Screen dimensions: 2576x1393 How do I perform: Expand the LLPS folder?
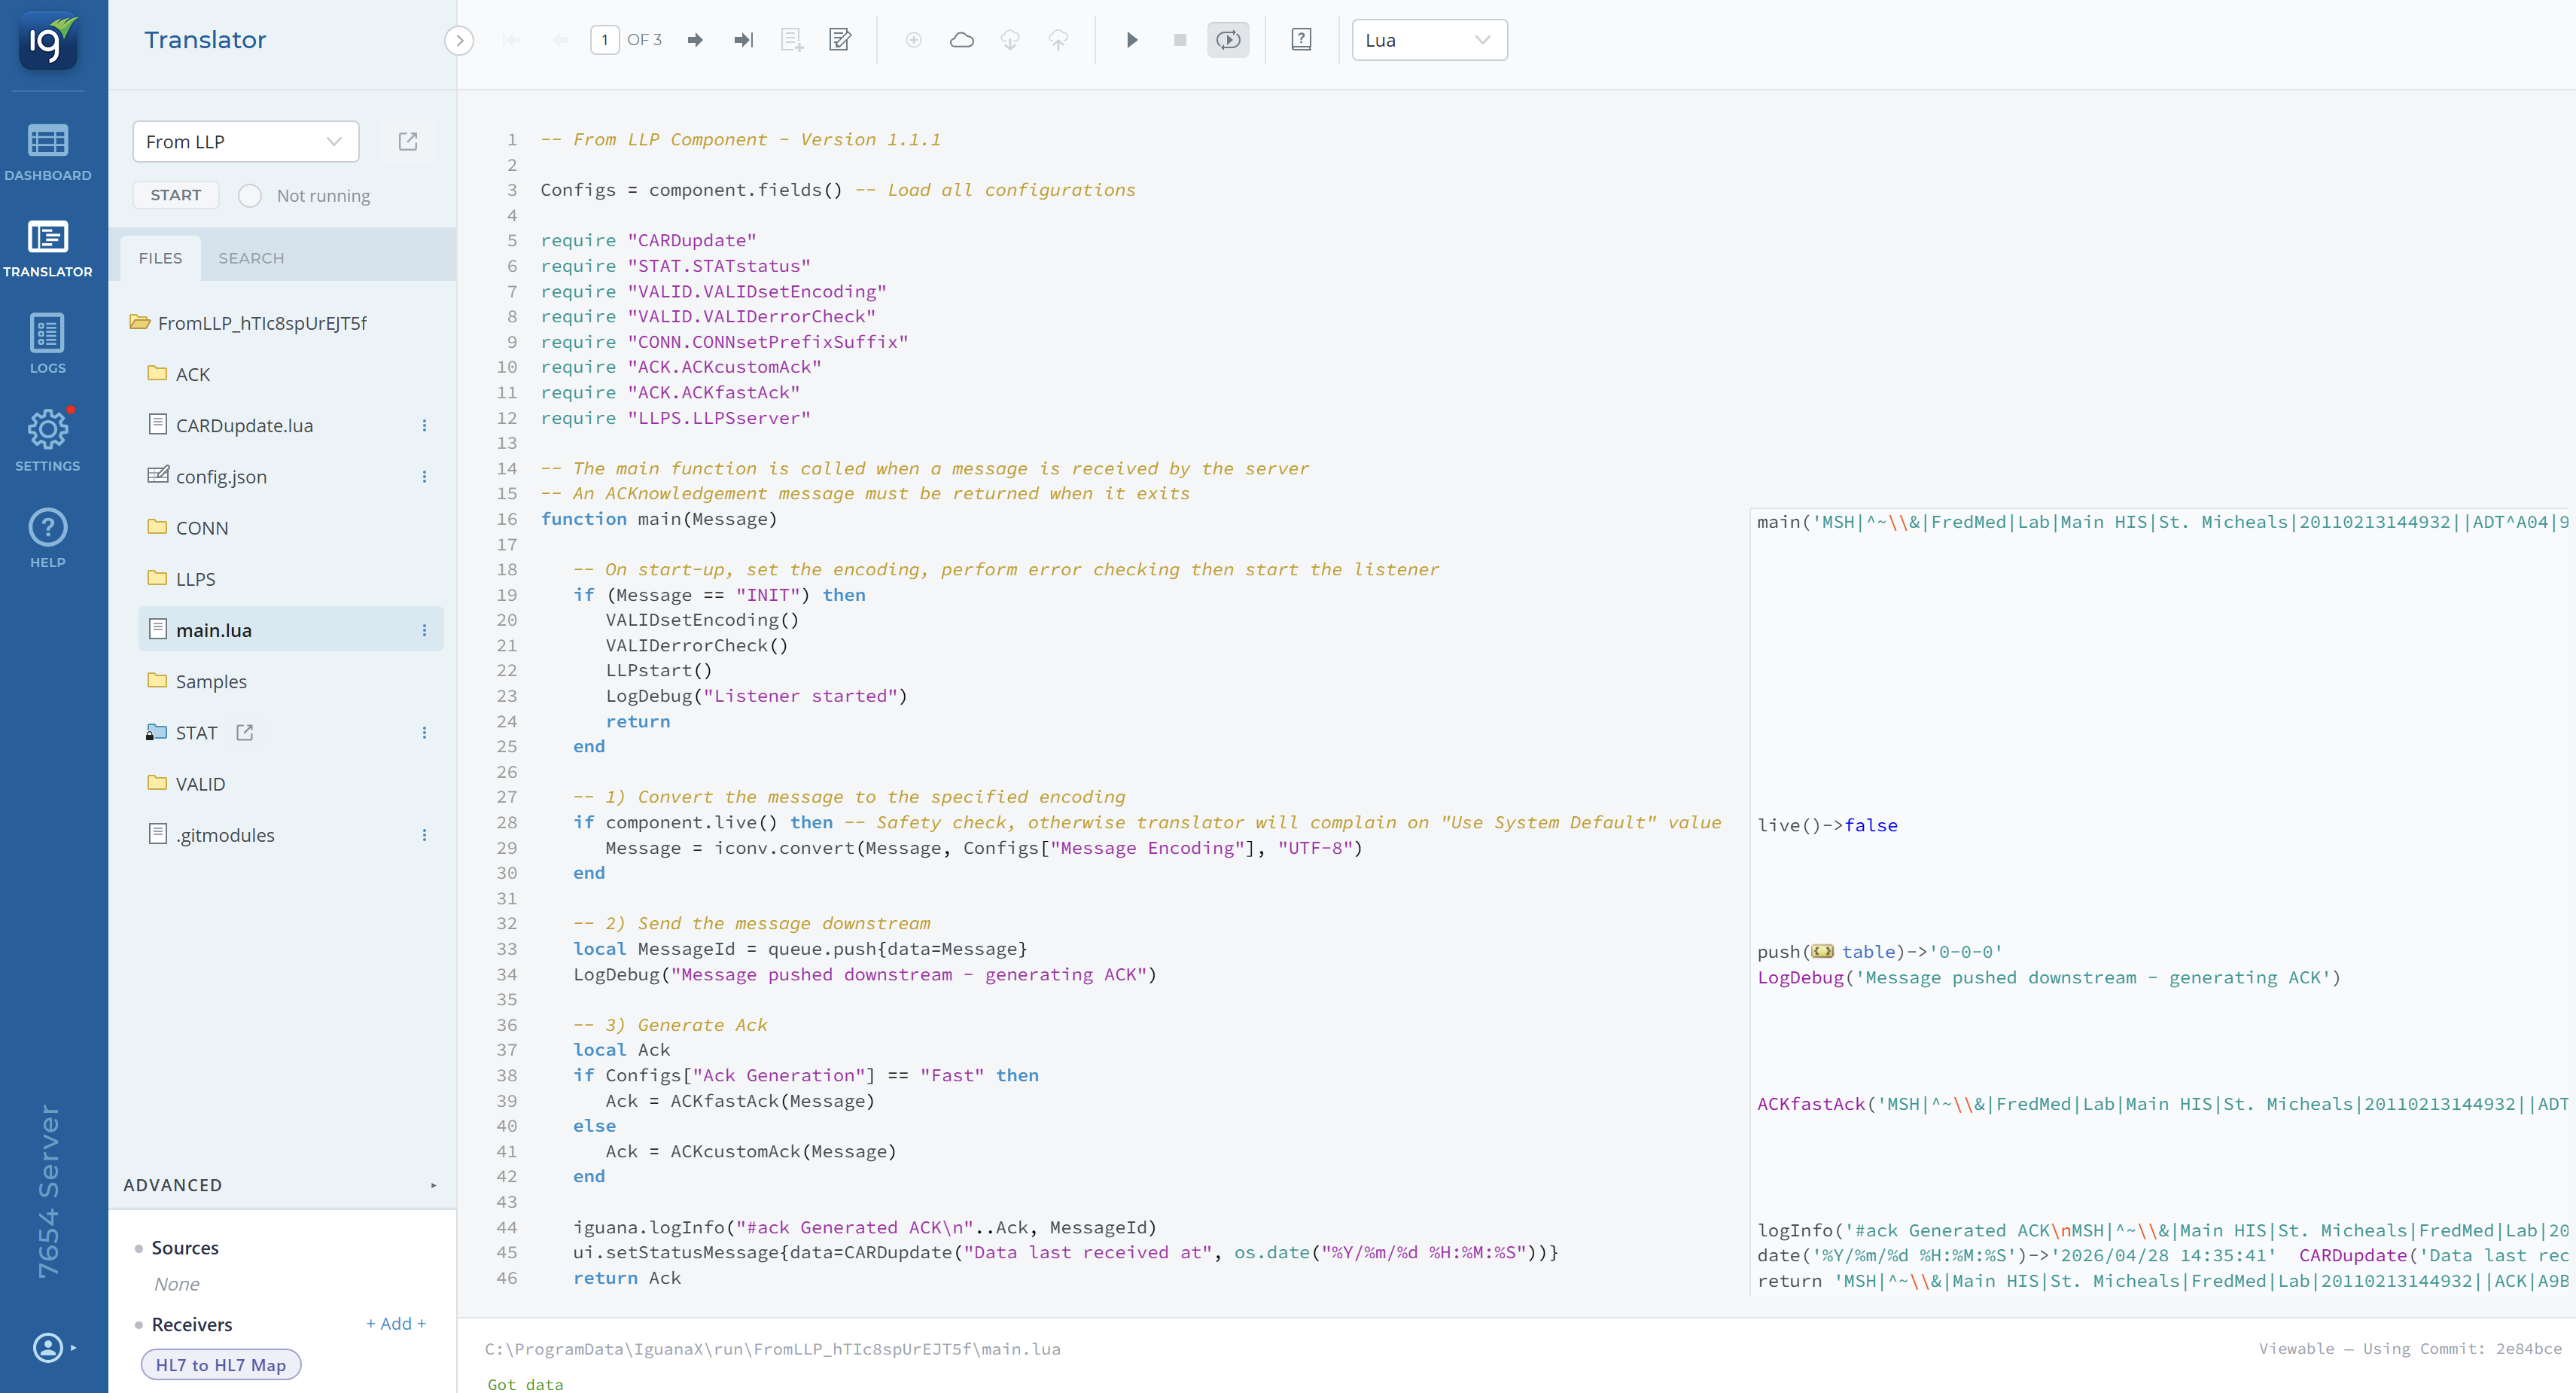pos(181,578)
